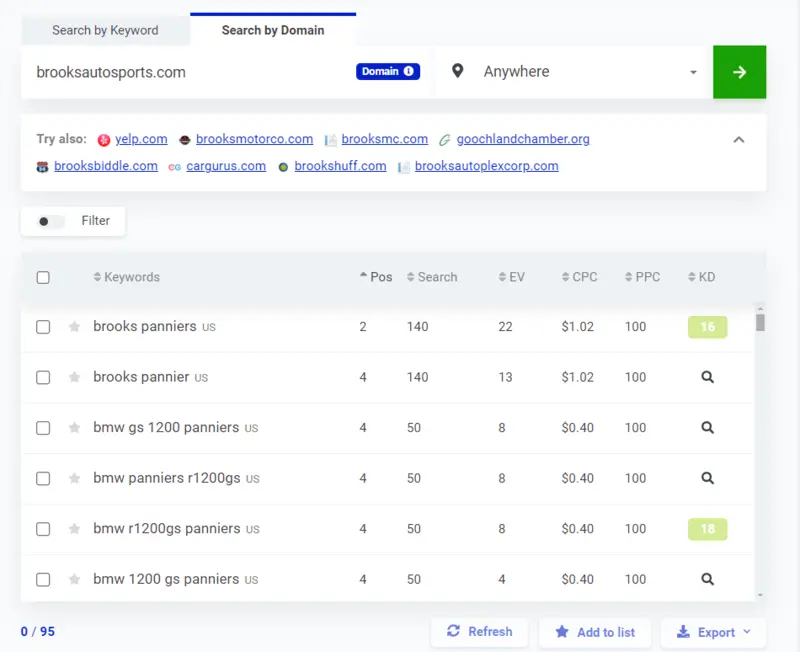Sort table by PPC column
800x652 pixels.
point(642,277)
